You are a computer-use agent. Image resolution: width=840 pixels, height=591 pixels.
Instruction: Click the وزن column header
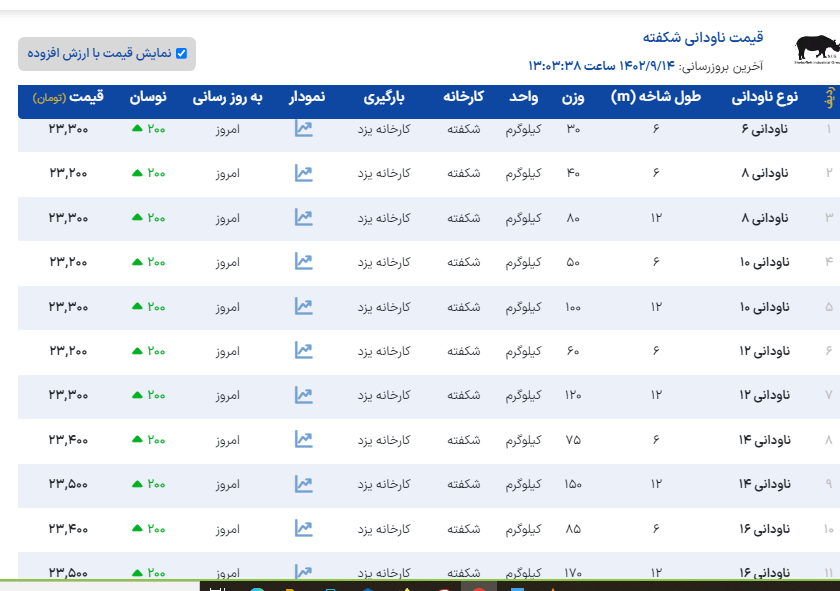pos(573,98)
